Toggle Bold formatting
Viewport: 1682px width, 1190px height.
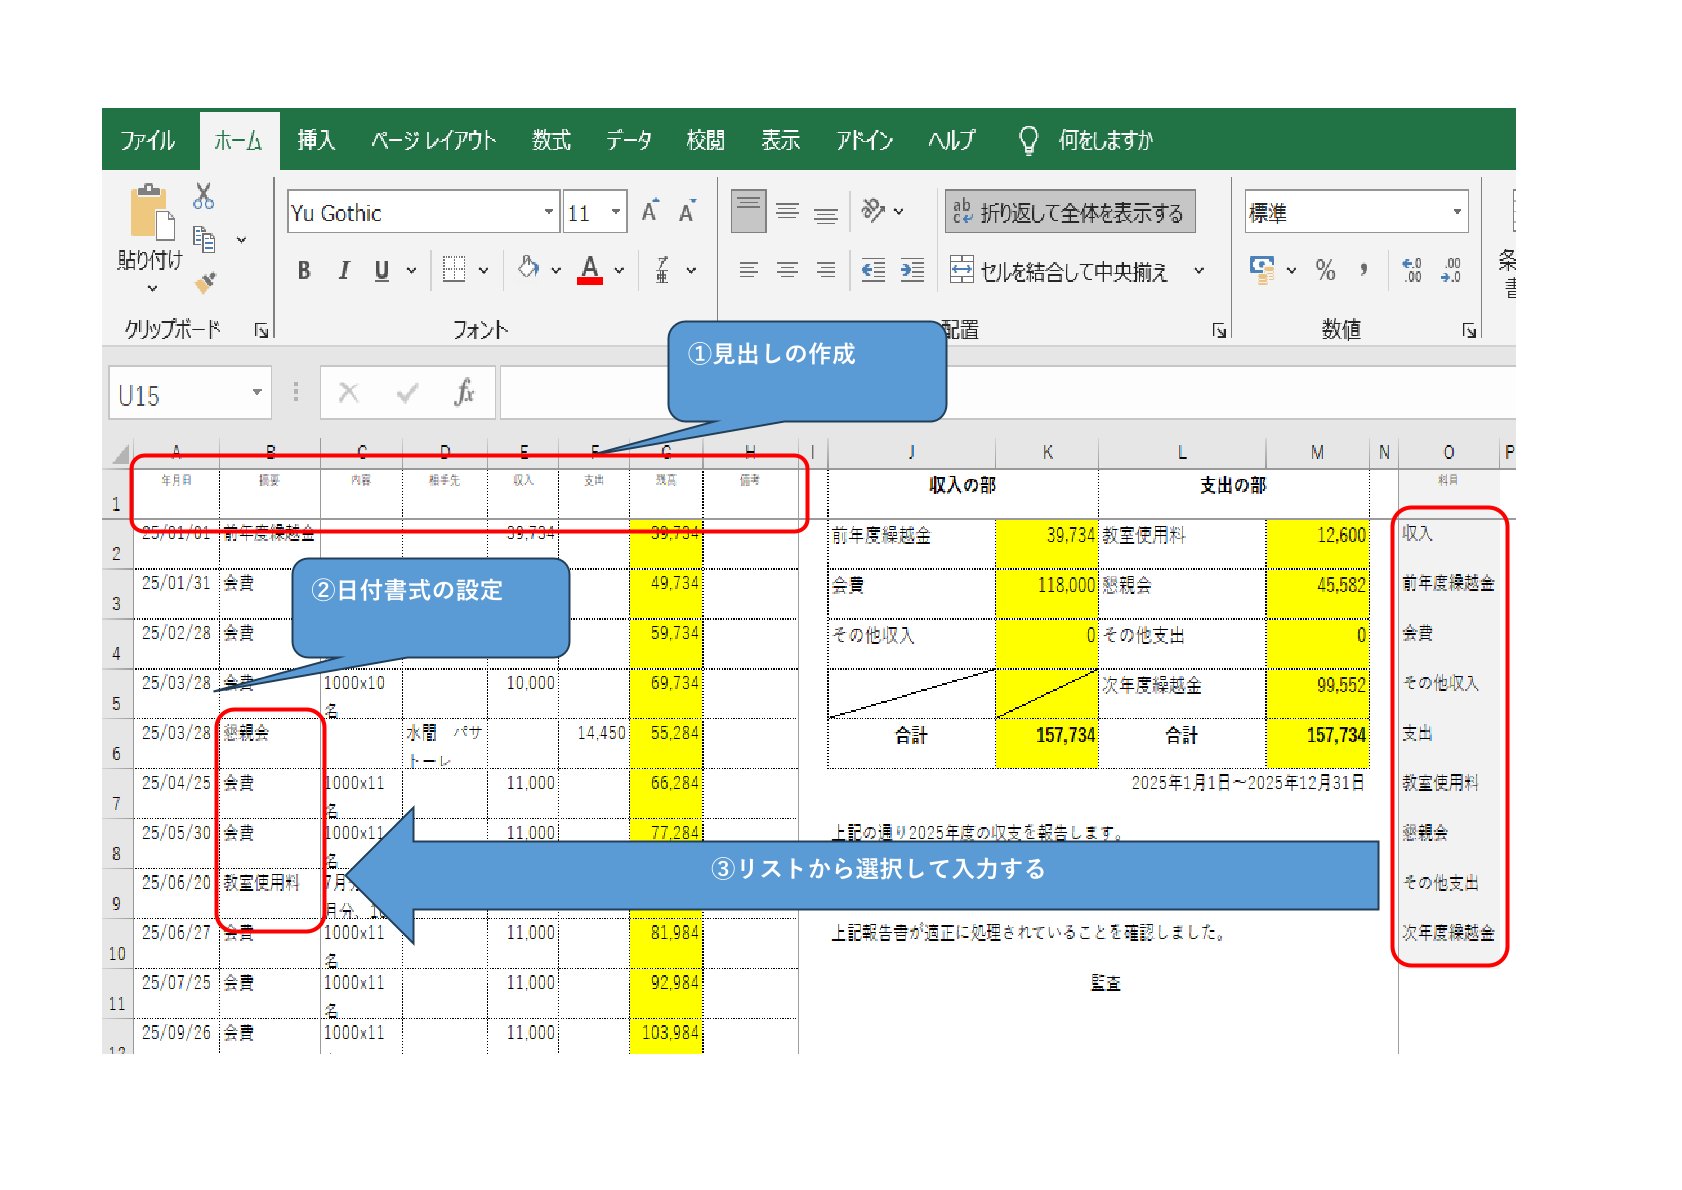(304, 270)
